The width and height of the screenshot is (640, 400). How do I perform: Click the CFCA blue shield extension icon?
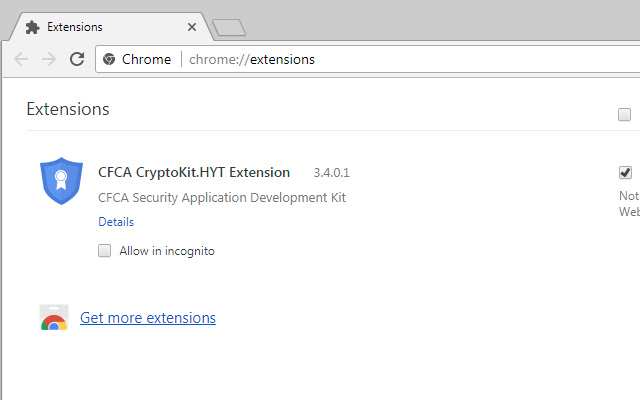(60, 179)
